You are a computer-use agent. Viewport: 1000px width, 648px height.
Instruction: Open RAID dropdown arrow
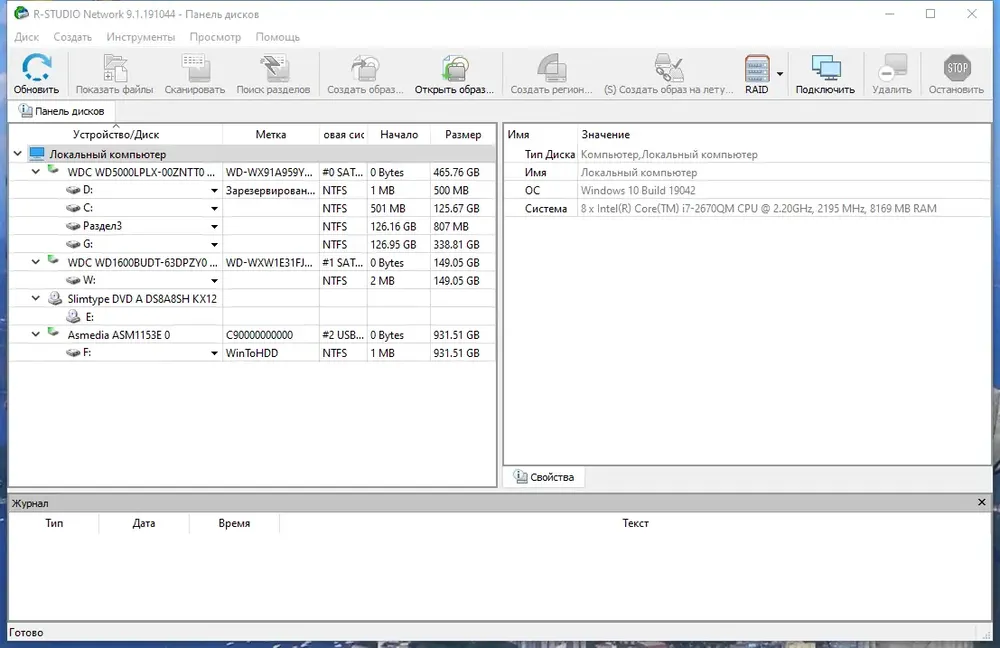click(x=779, y=74)
